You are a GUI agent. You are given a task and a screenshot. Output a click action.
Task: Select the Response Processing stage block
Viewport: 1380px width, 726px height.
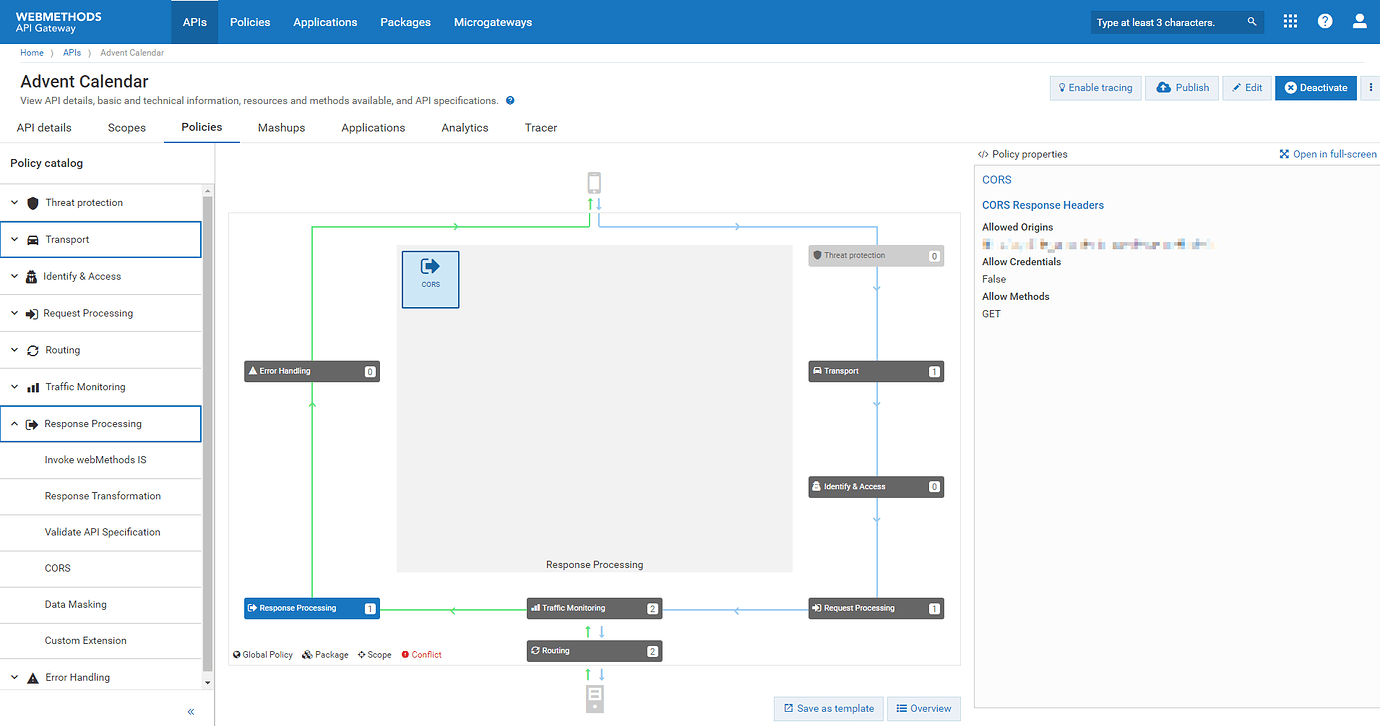click(x=312, y=608)
